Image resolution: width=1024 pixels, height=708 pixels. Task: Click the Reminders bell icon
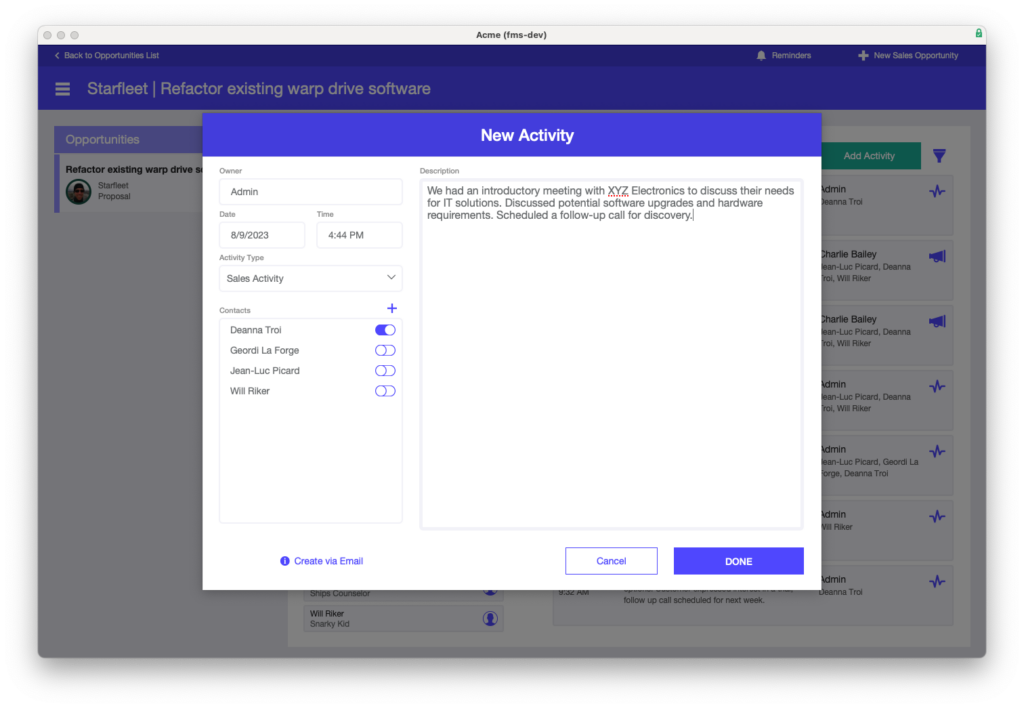(x=761, y=56)
